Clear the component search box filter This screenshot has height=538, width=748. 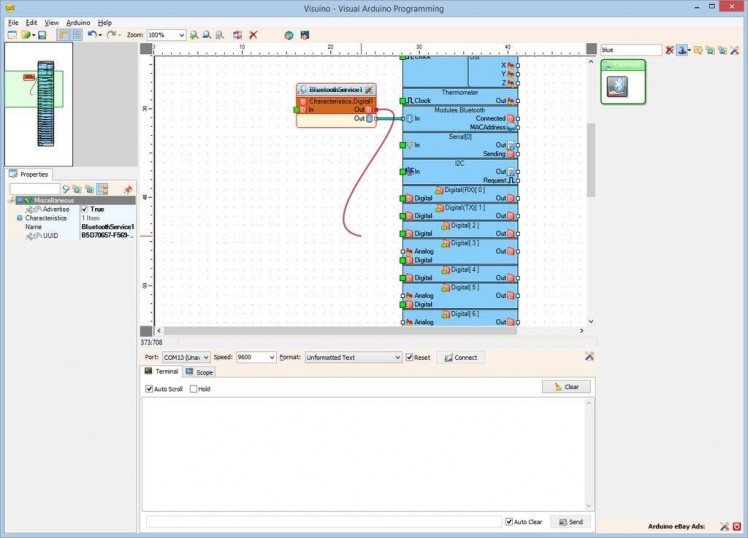click(669, 49)
